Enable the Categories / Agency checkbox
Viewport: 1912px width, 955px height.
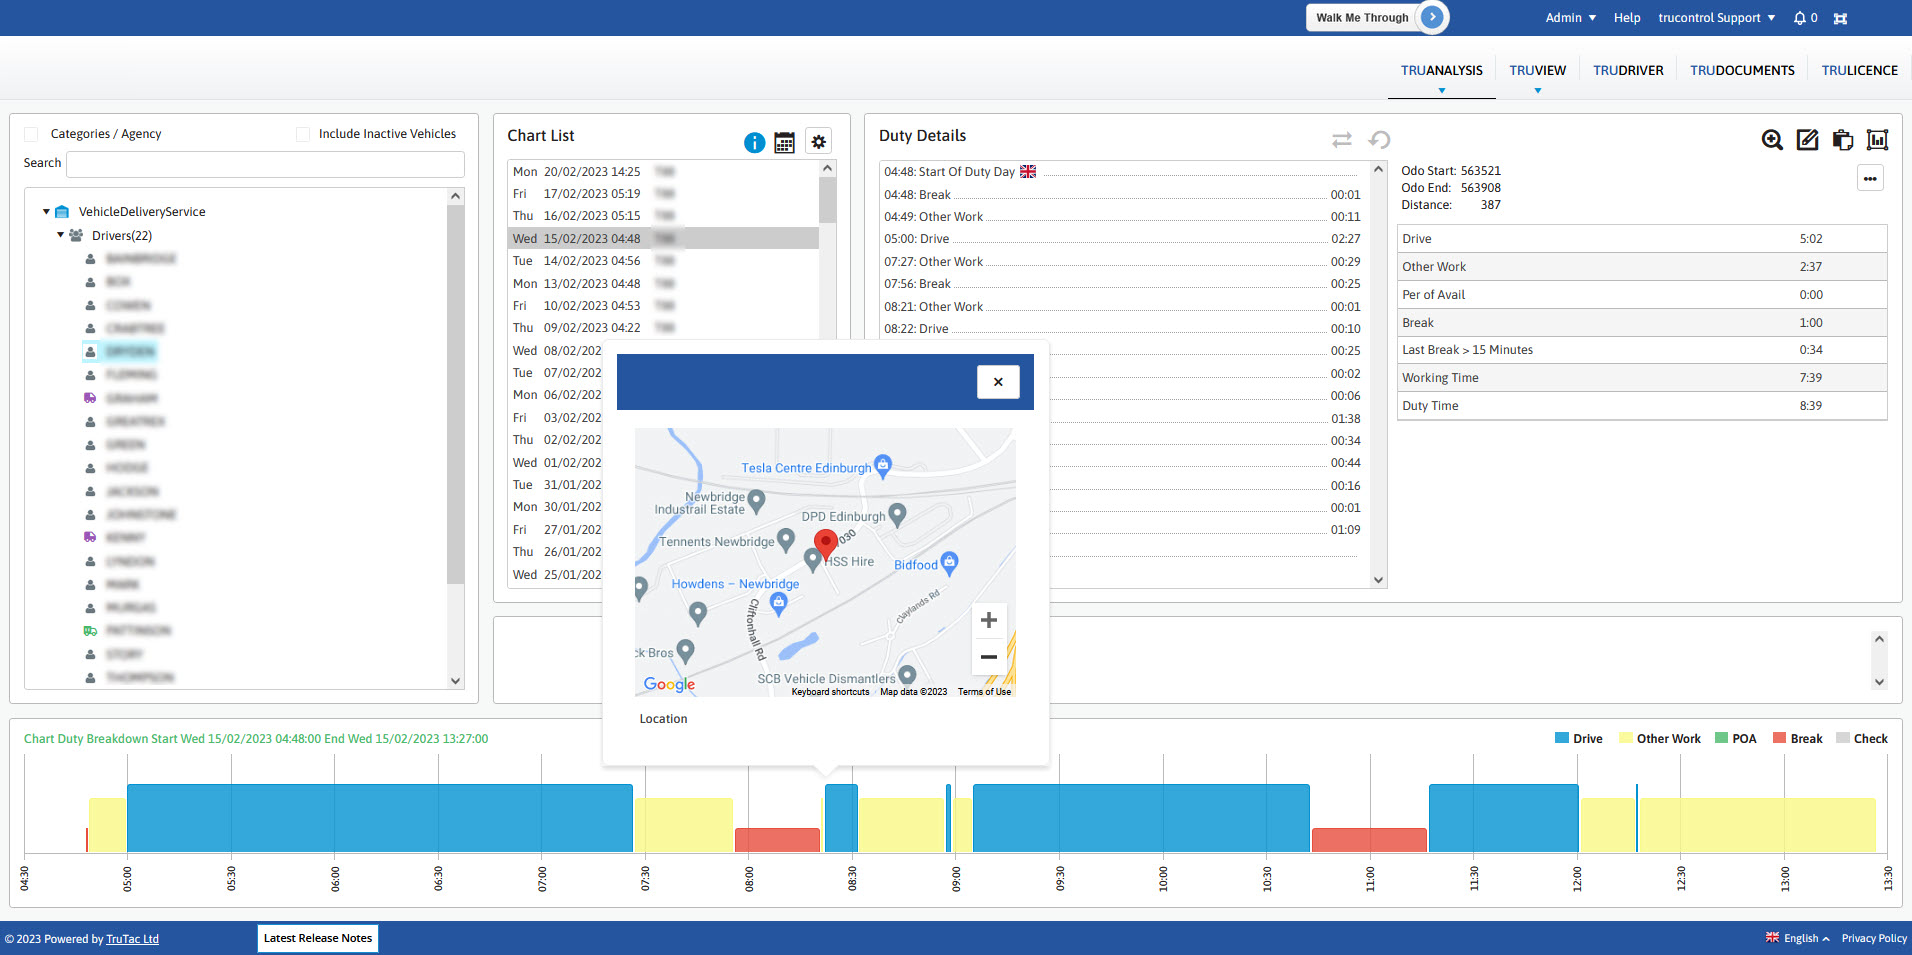(31, 134)
